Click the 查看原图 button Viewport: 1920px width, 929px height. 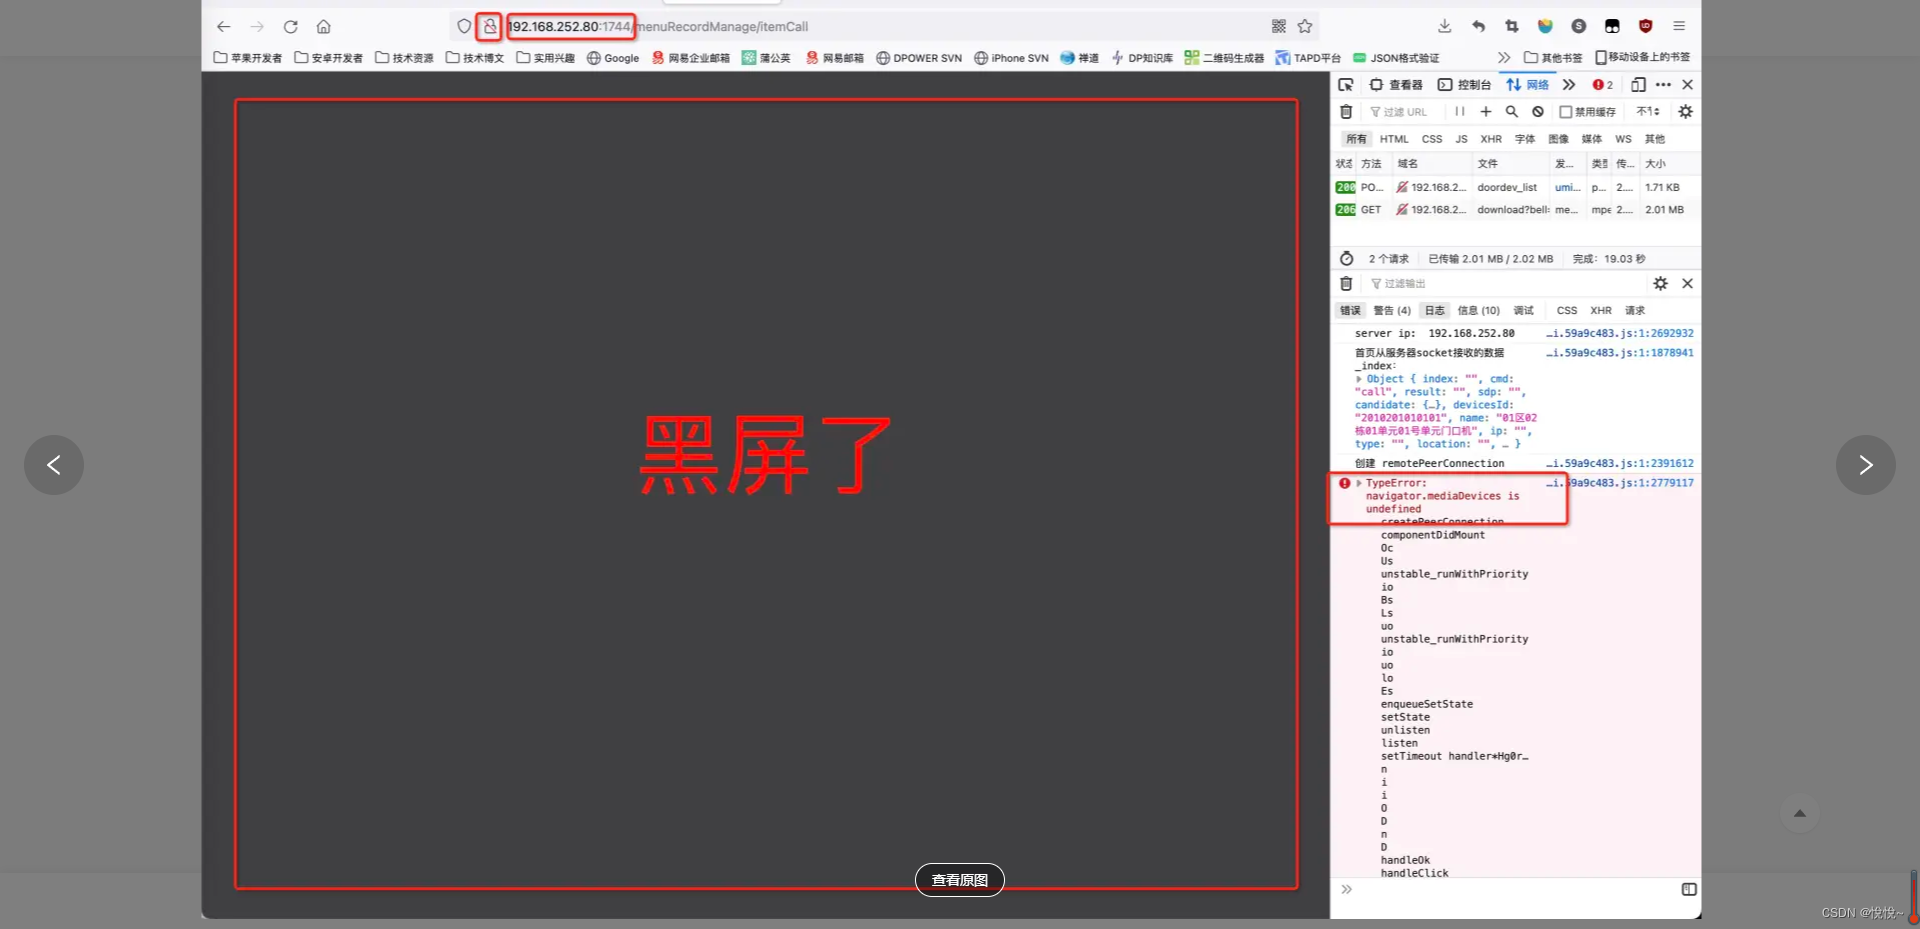pyautogui.click(x=959, y=880)
